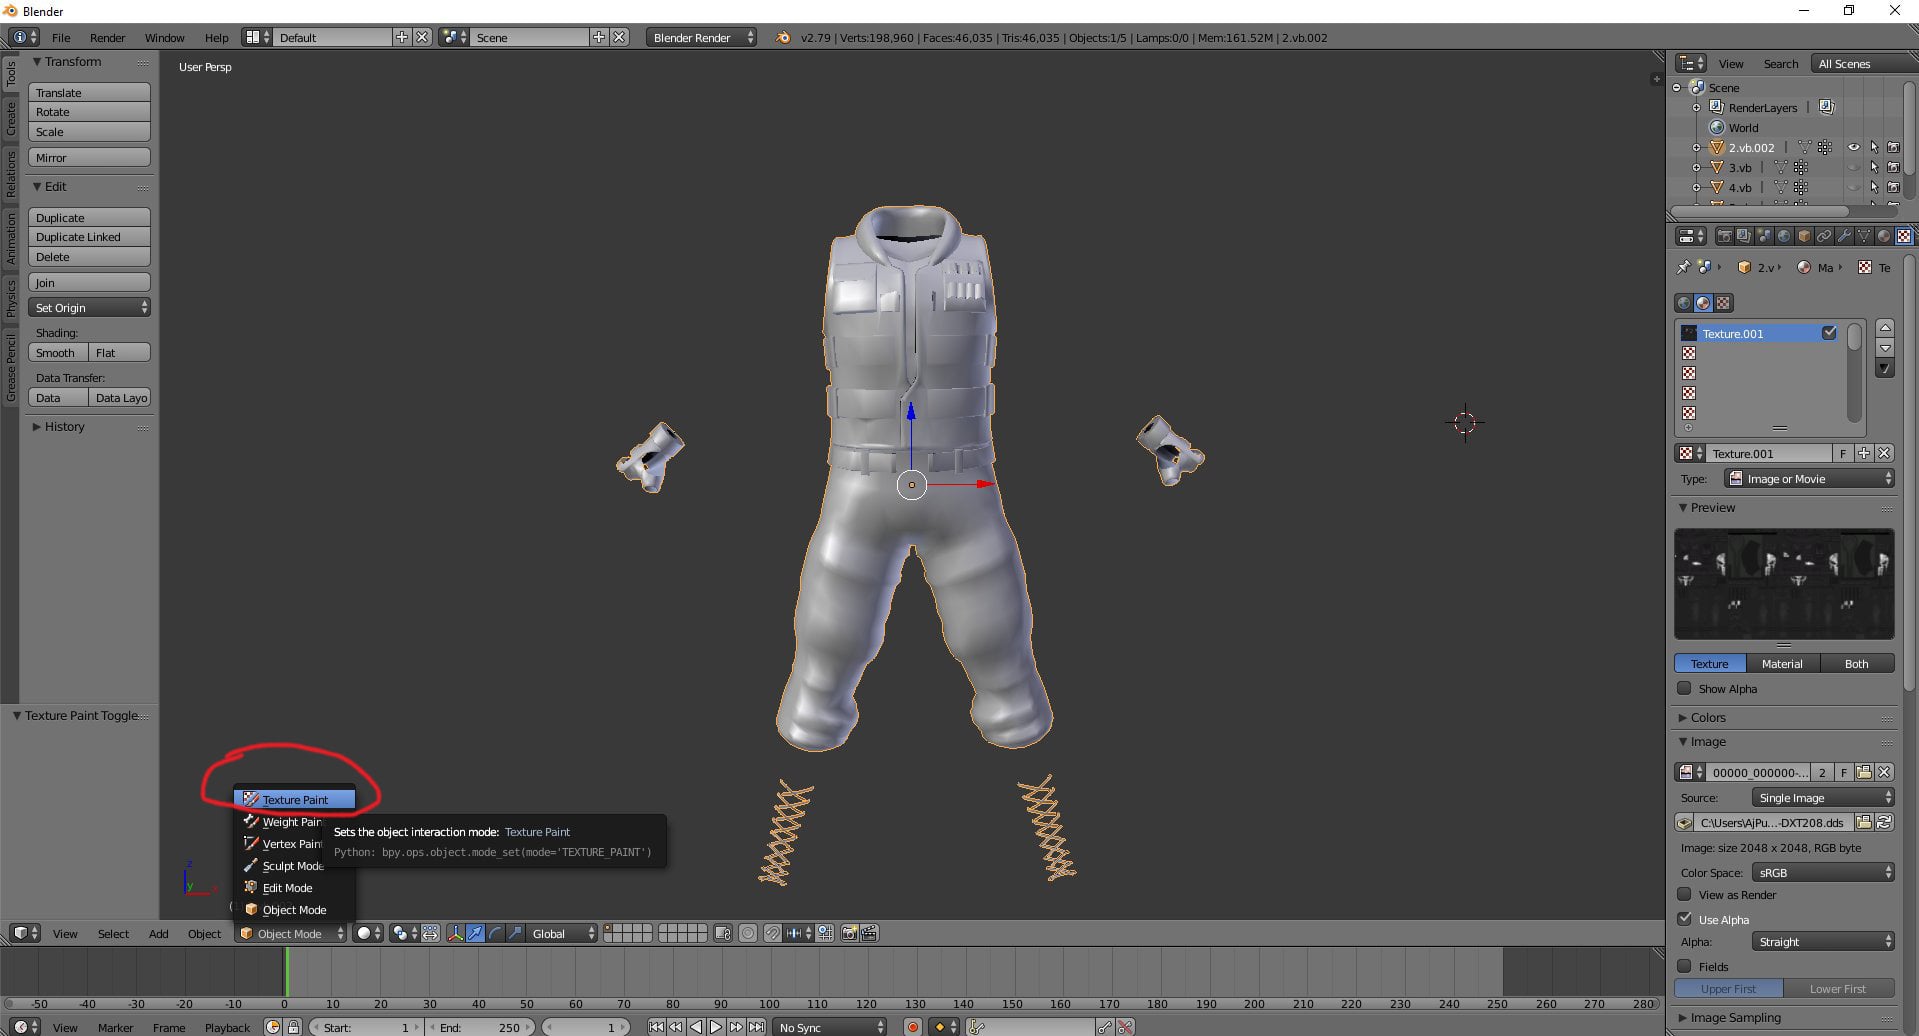Screen dimensions: 1919x1036
Task: Choose Texture Paint from mode menu
Action: pos(295,800)
